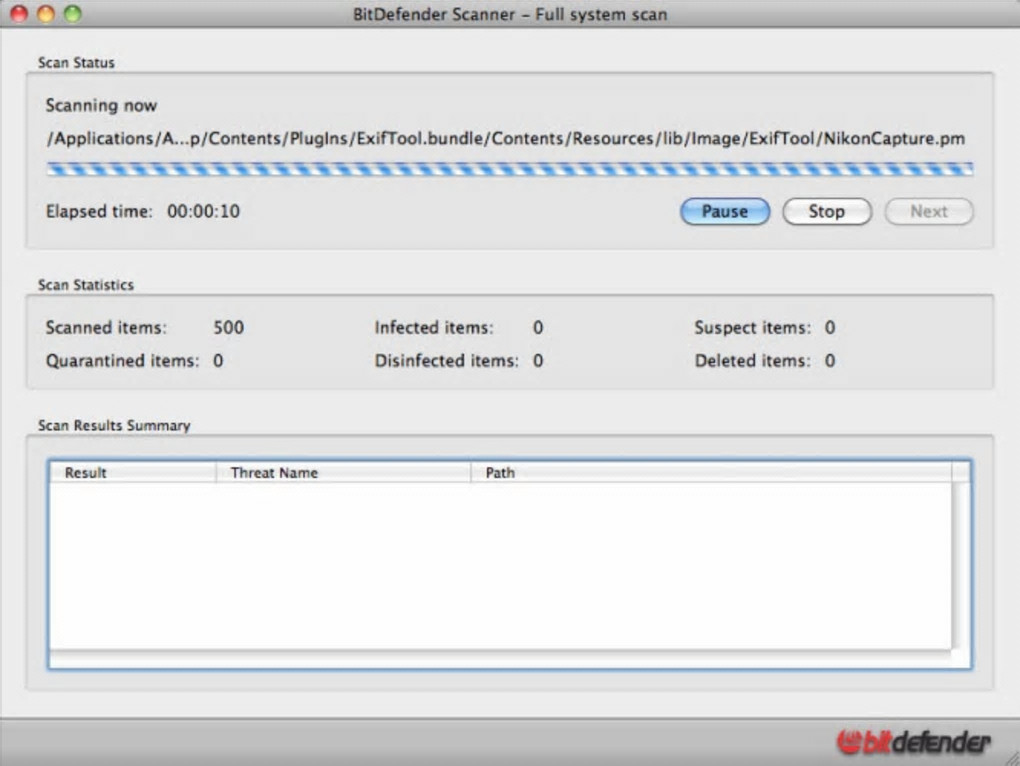This screenshot has height=766, width=1020.
Task: Close the scanner window with red button
Action: click(19, 14)
